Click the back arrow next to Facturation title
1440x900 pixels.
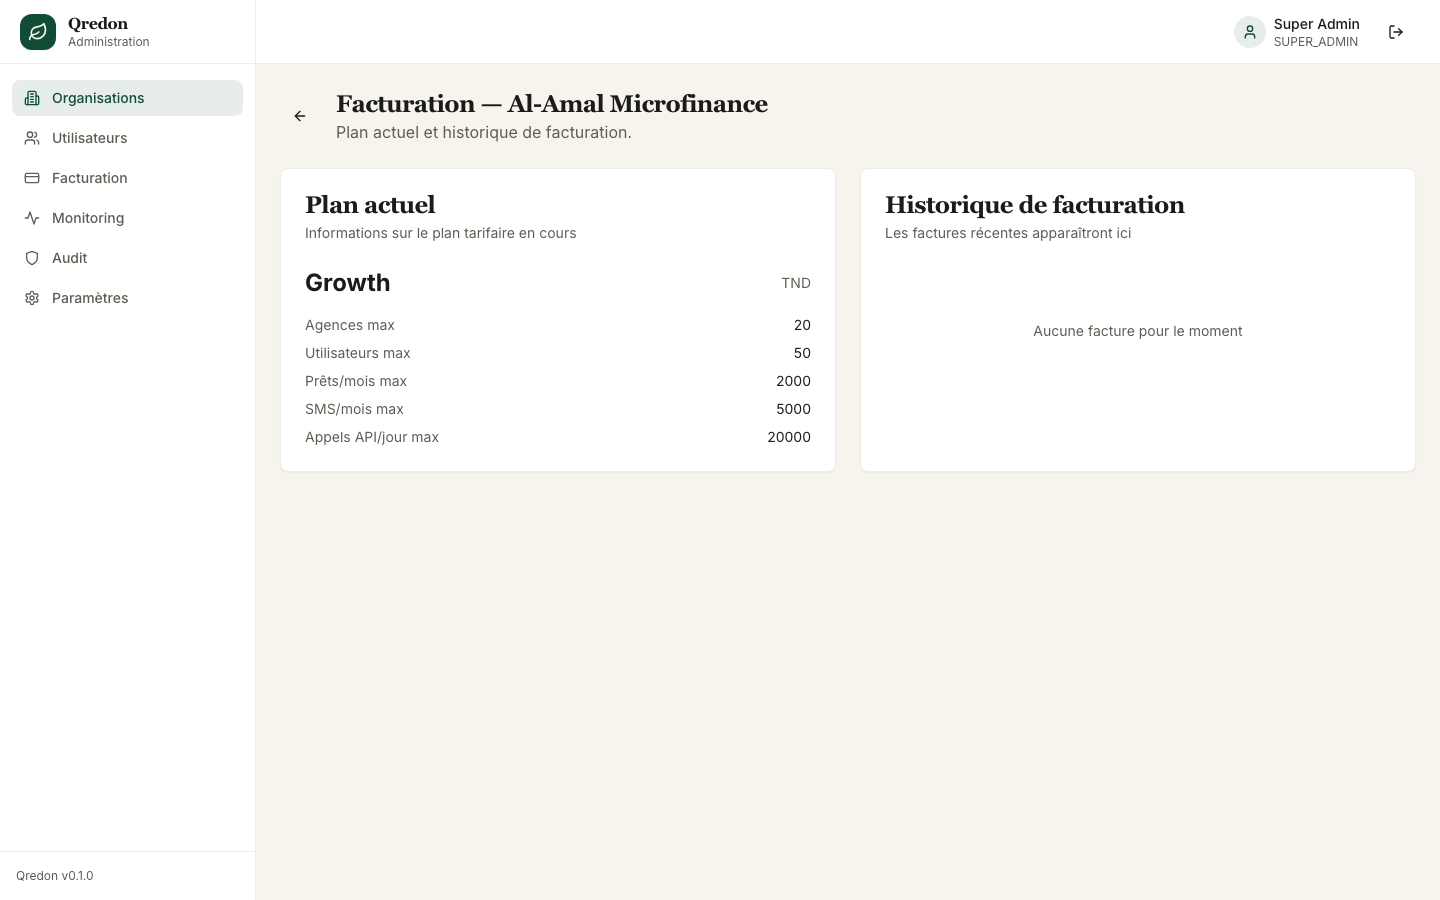[300, 116]
